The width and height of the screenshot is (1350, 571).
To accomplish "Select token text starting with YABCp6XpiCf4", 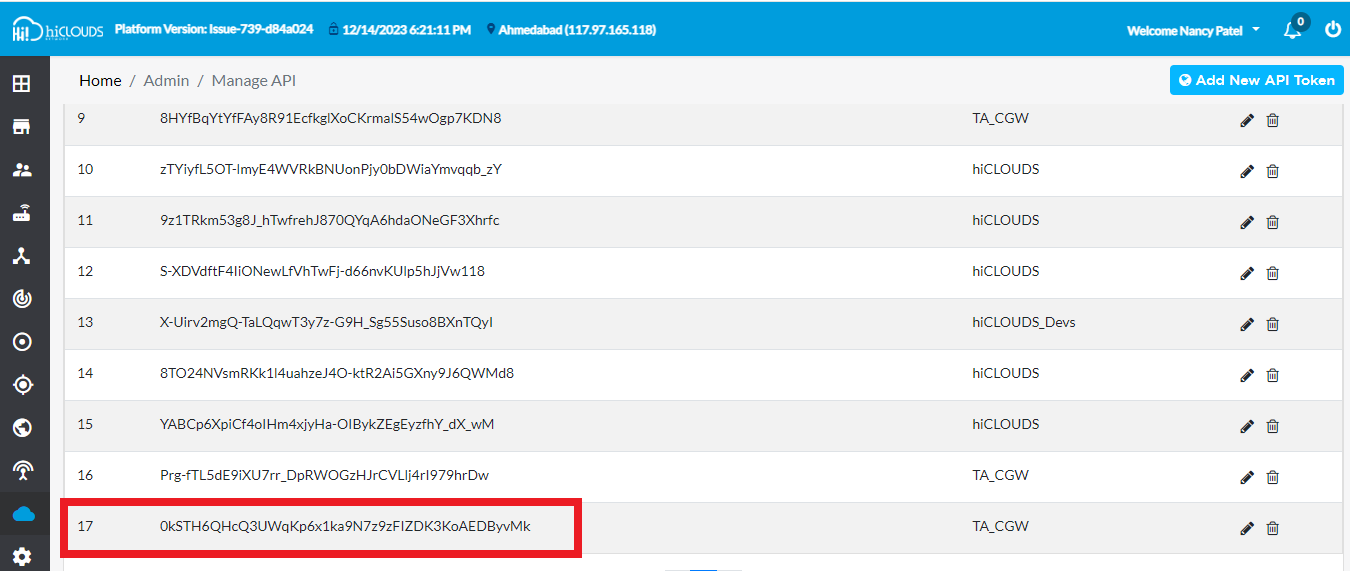I will [327, 424].
